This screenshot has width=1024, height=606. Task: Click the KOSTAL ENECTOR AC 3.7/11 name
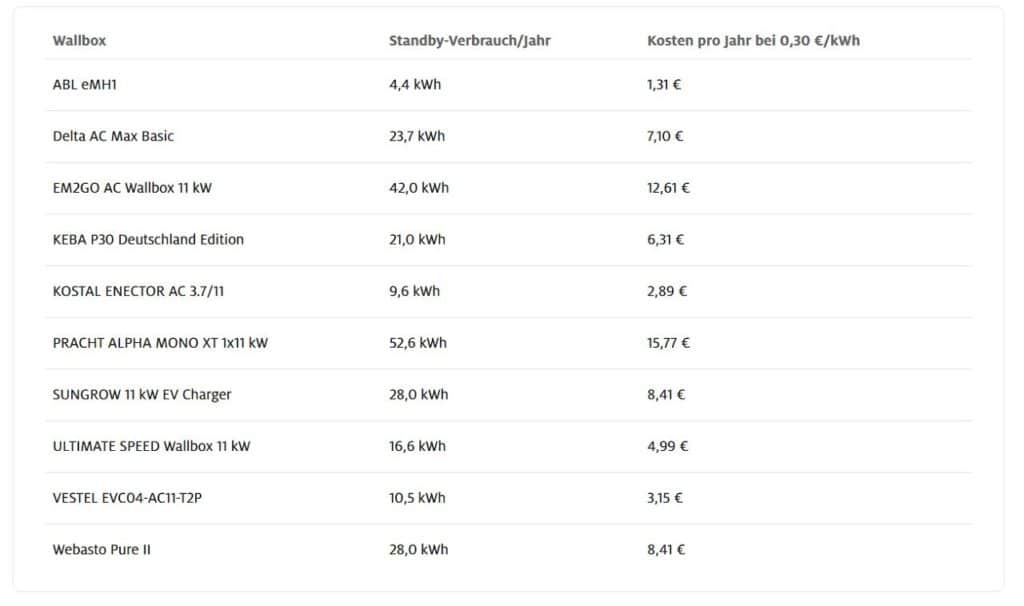(138, 291)
